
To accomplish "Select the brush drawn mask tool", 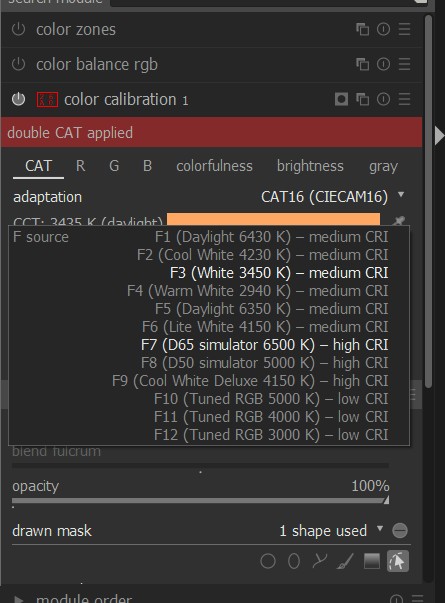I will 345,561.
